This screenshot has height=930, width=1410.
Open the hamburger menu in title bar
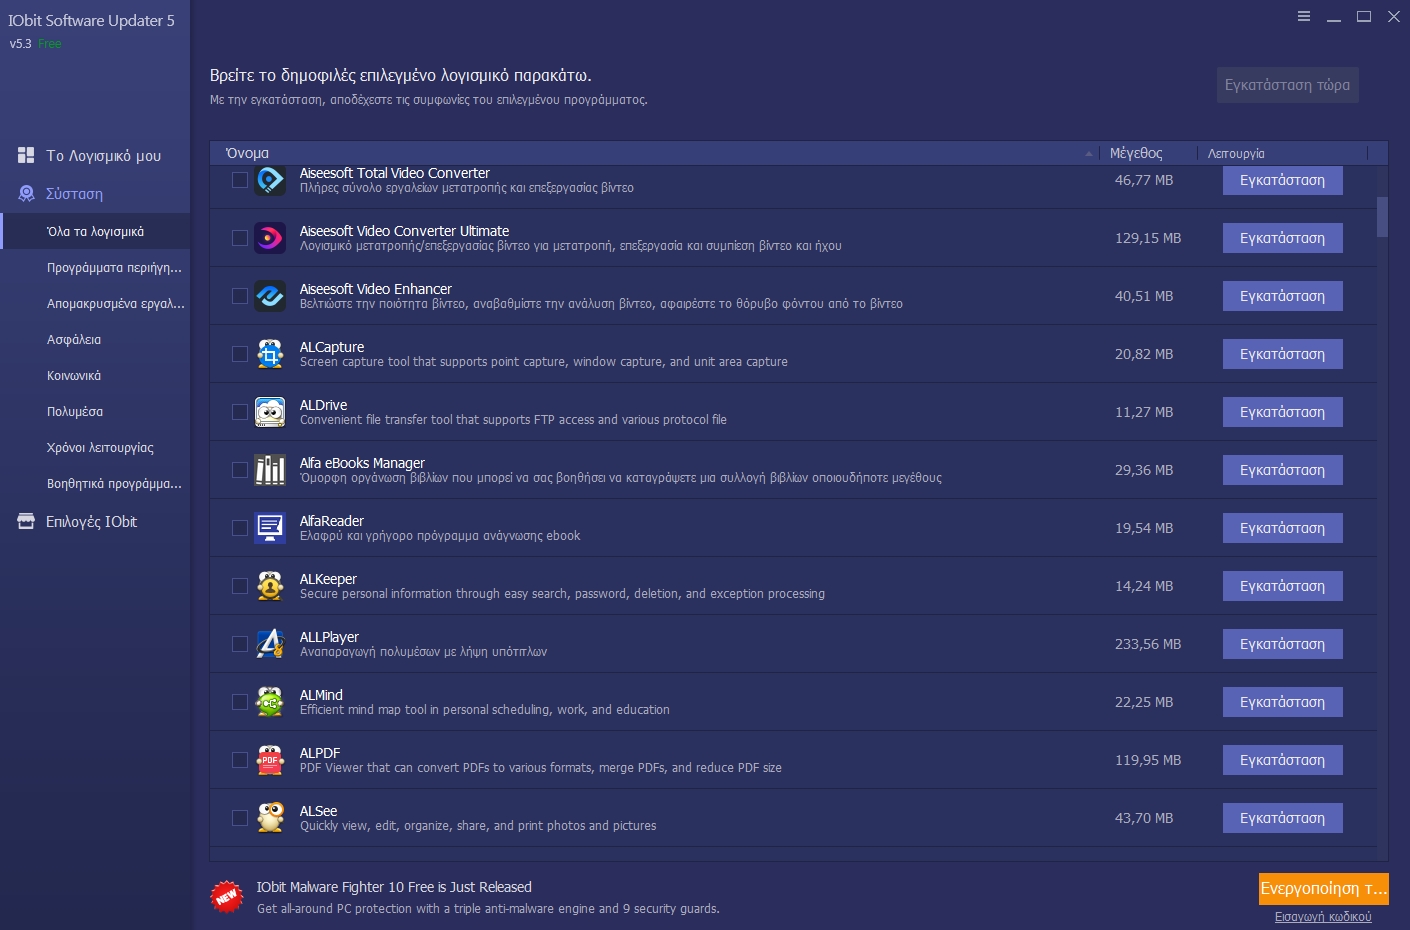click(1304, 16)
